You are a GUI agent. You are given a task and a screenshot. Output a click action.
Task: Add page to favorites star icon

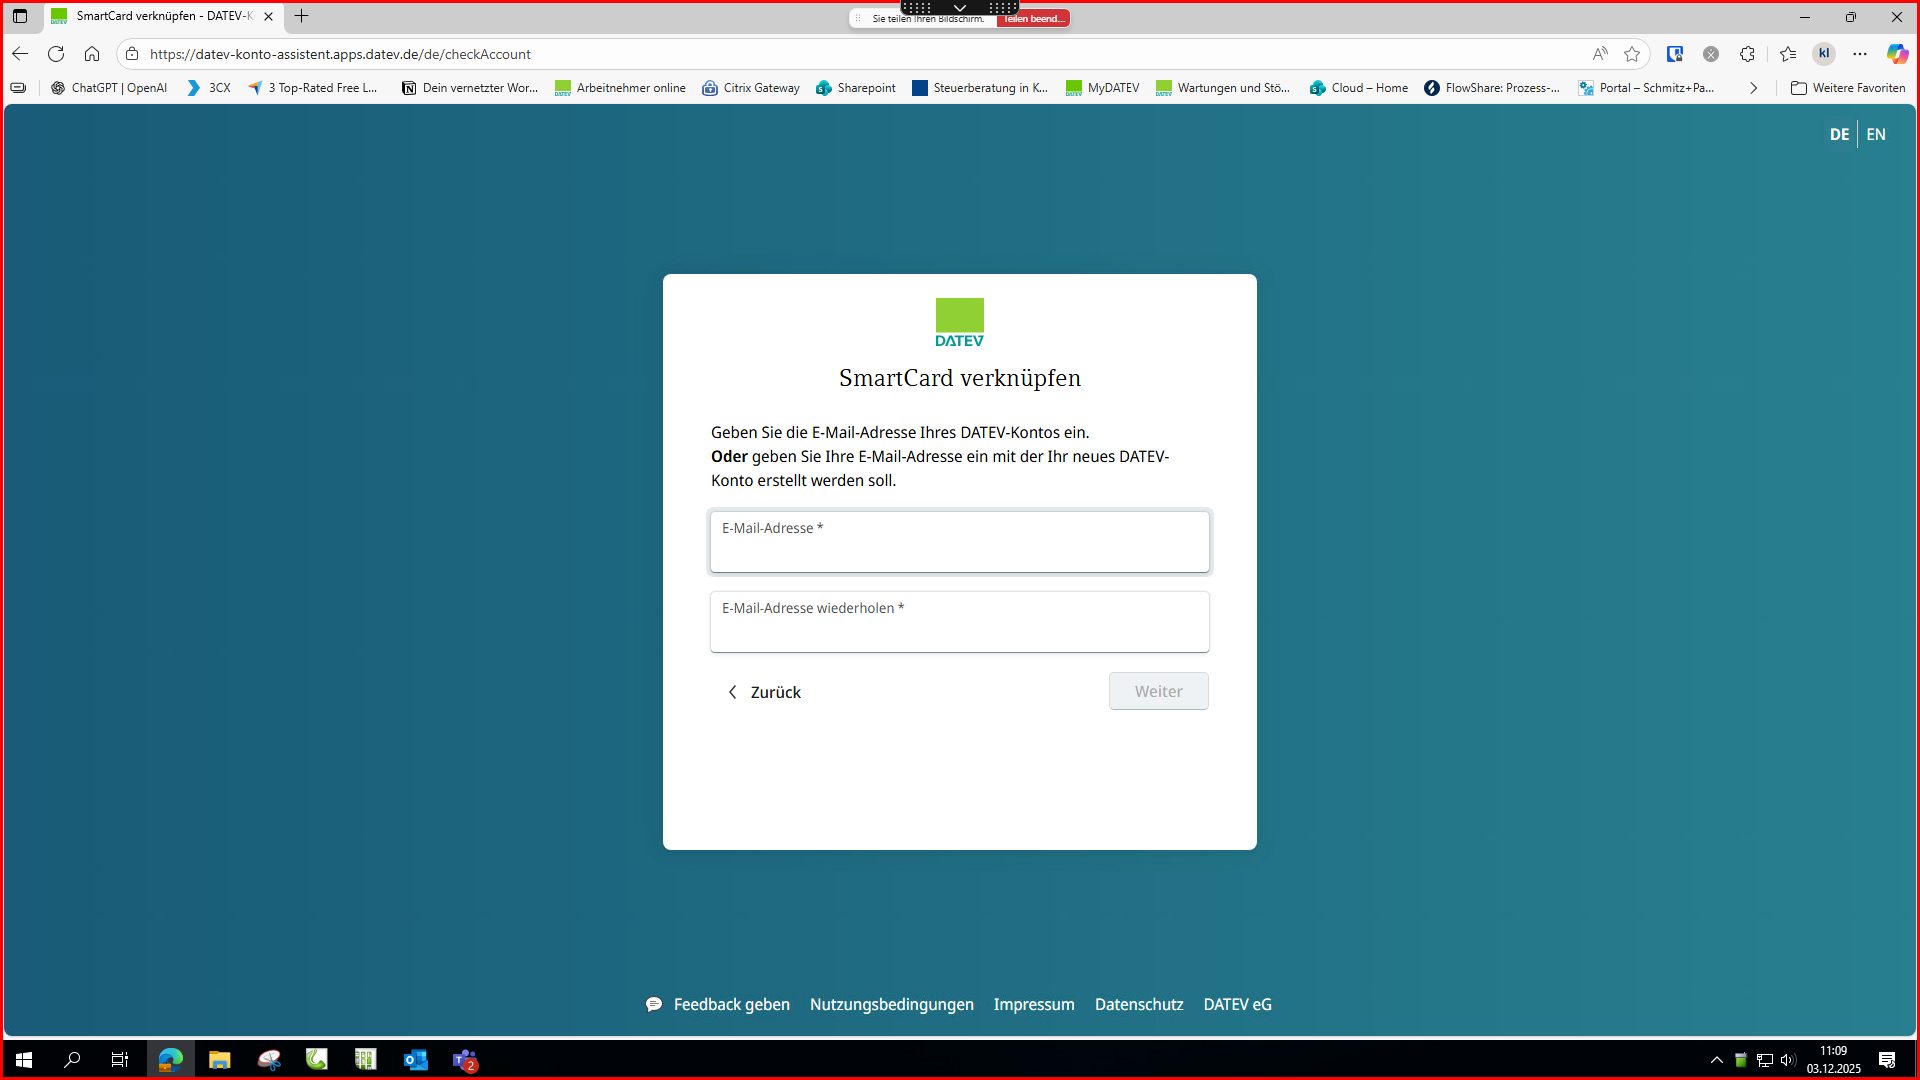[x=1632, y=54]
